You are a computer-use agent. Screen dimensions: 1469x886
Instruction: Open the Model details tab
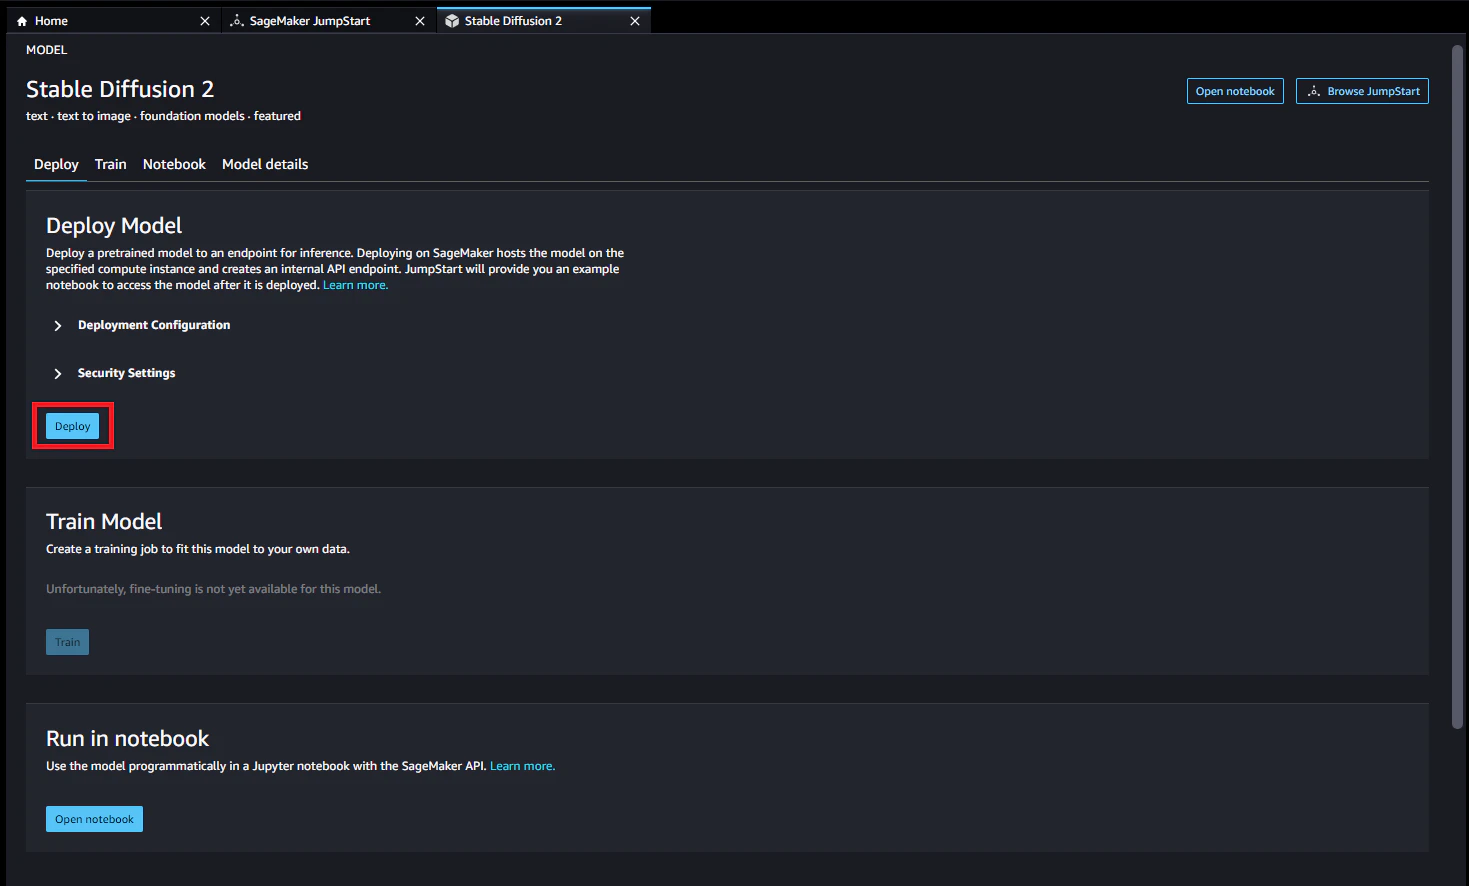(265, 164)
